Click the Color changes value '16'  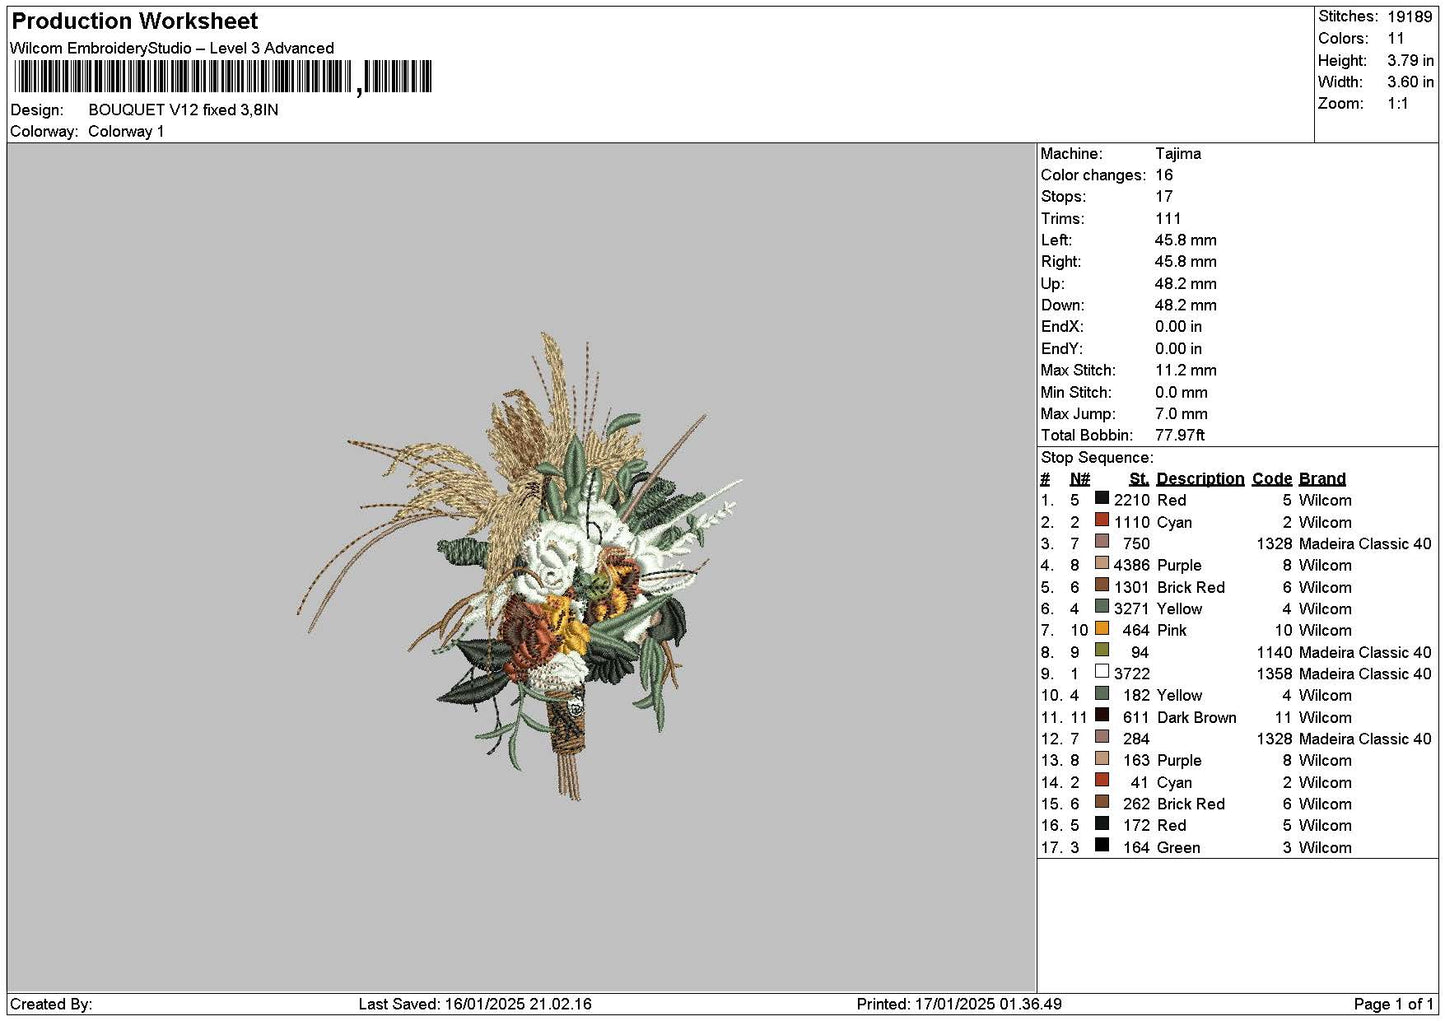[1164, 175]
